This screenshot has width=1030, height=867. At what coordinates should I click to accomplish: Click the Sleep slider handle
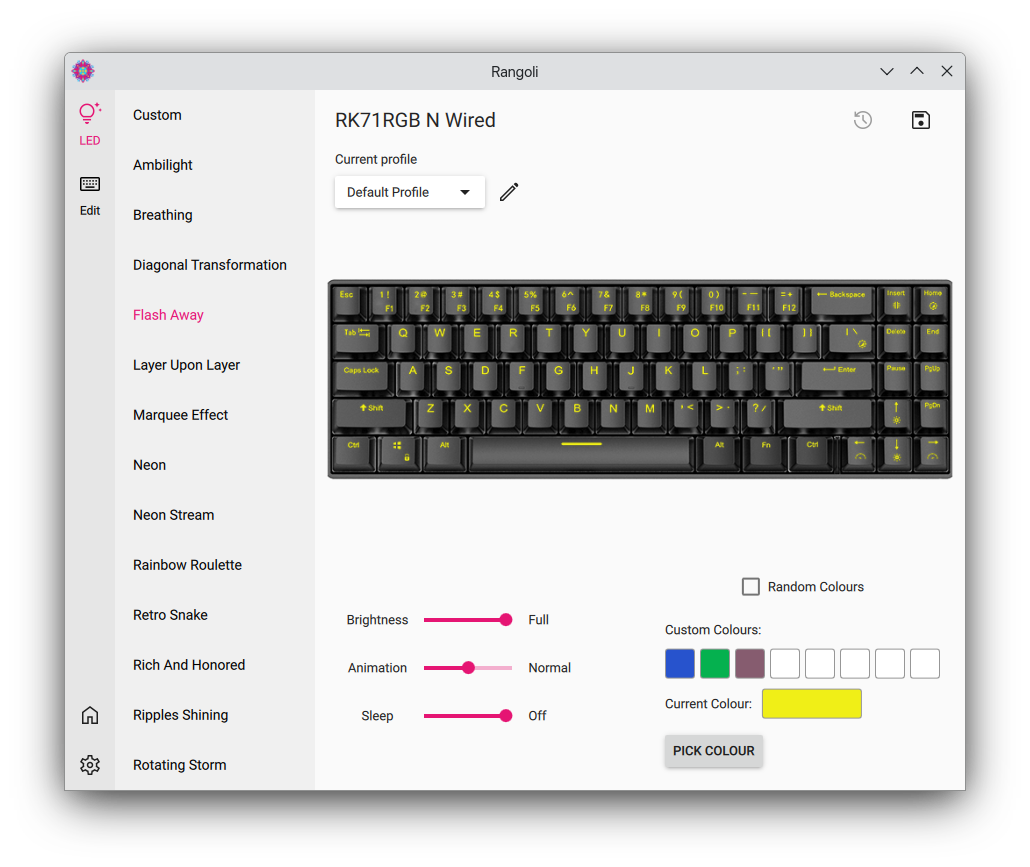pos(505,715)
